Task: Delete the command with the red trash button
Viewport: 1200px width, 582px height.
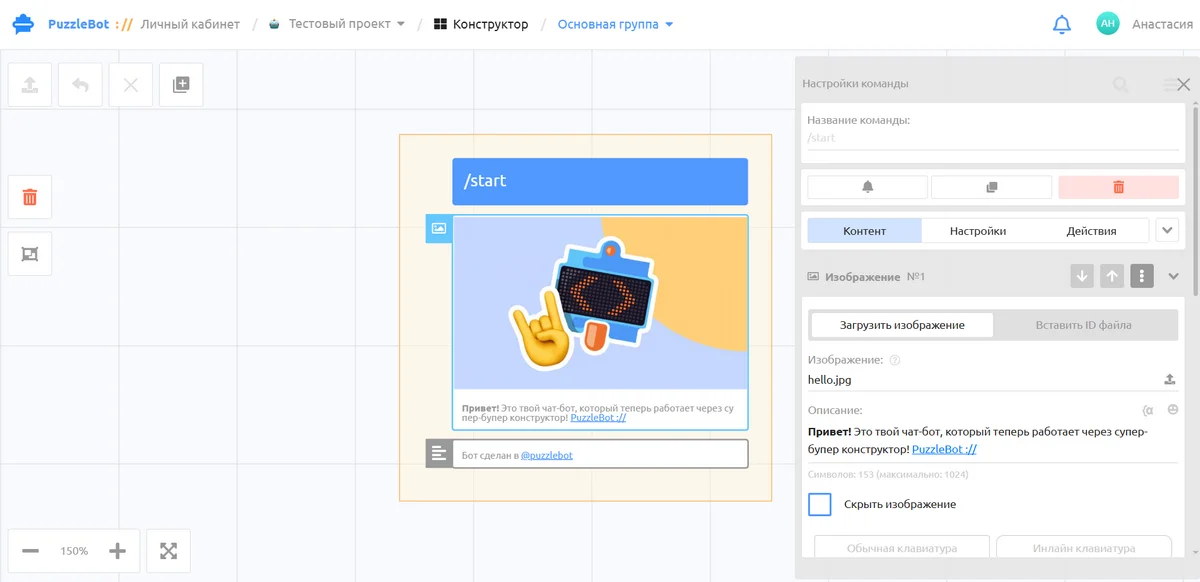Action: [x=1118, y=187]
